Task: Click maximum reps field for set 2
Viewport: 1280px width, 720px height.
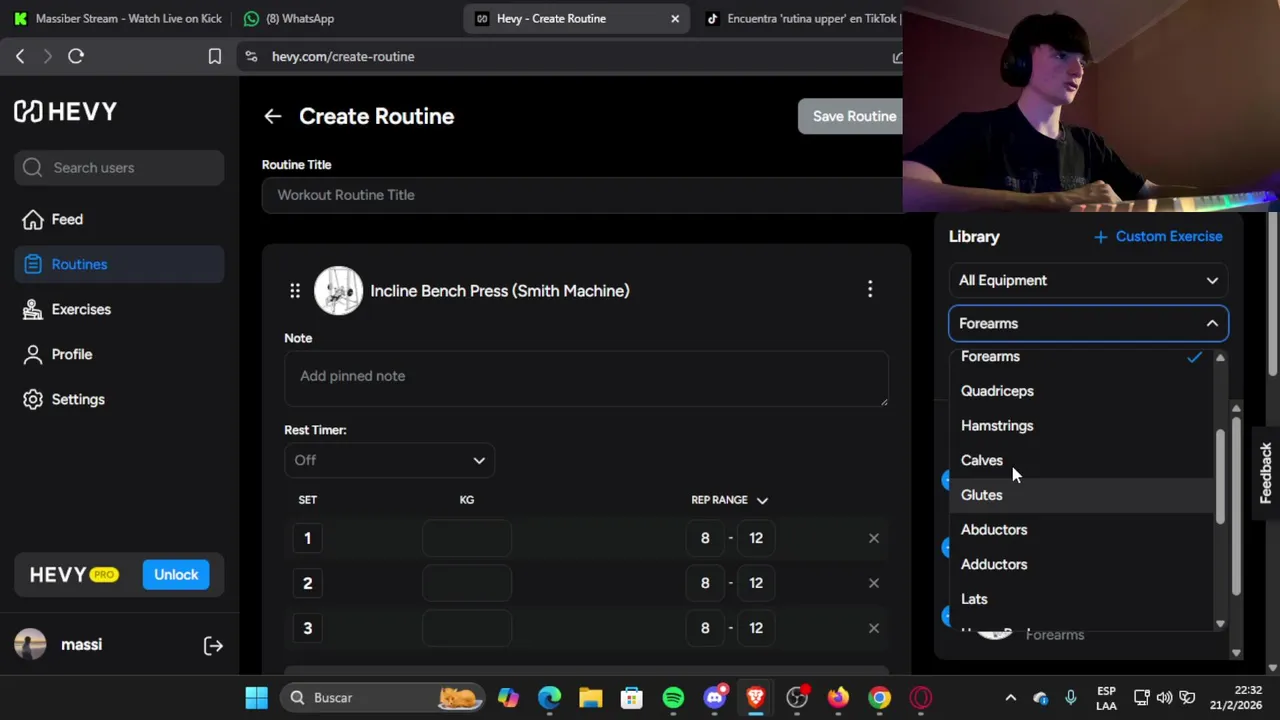Action: point(756,583)
